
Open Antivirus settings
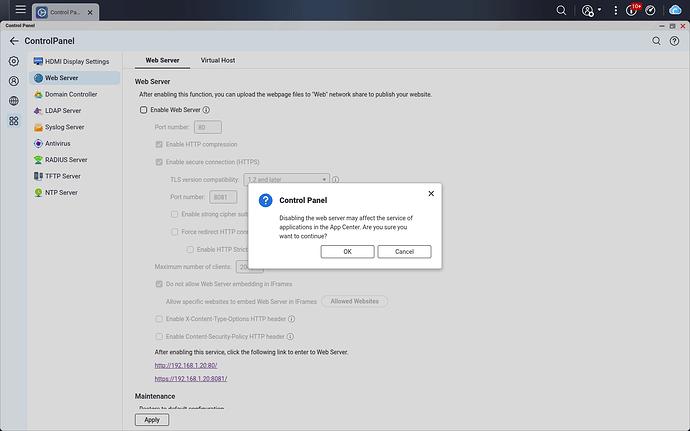pyautogui.click(x=74, y=144)
